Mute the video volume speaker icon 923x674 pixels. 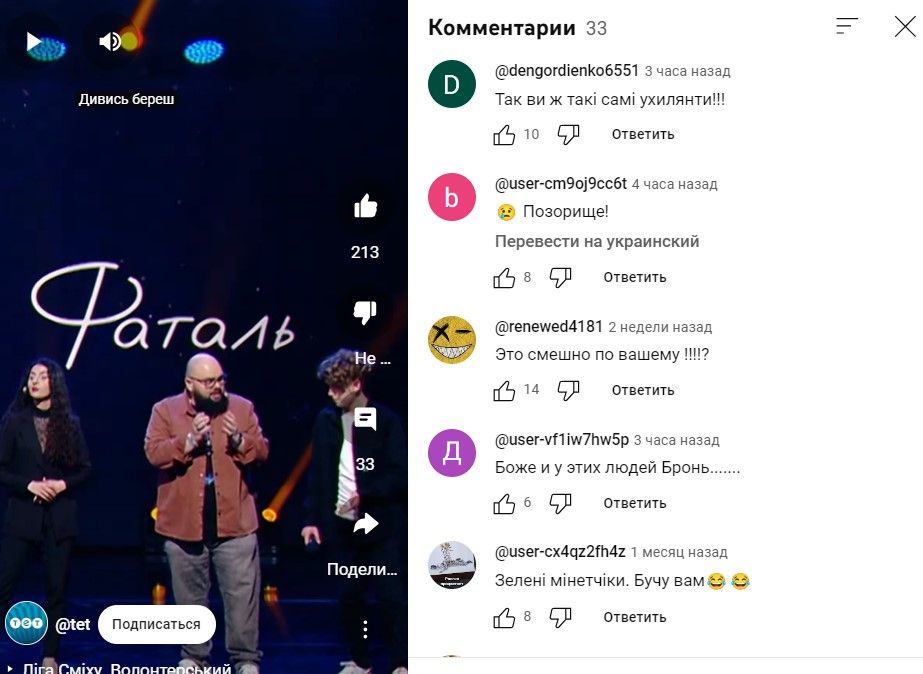tap(109, 42)
